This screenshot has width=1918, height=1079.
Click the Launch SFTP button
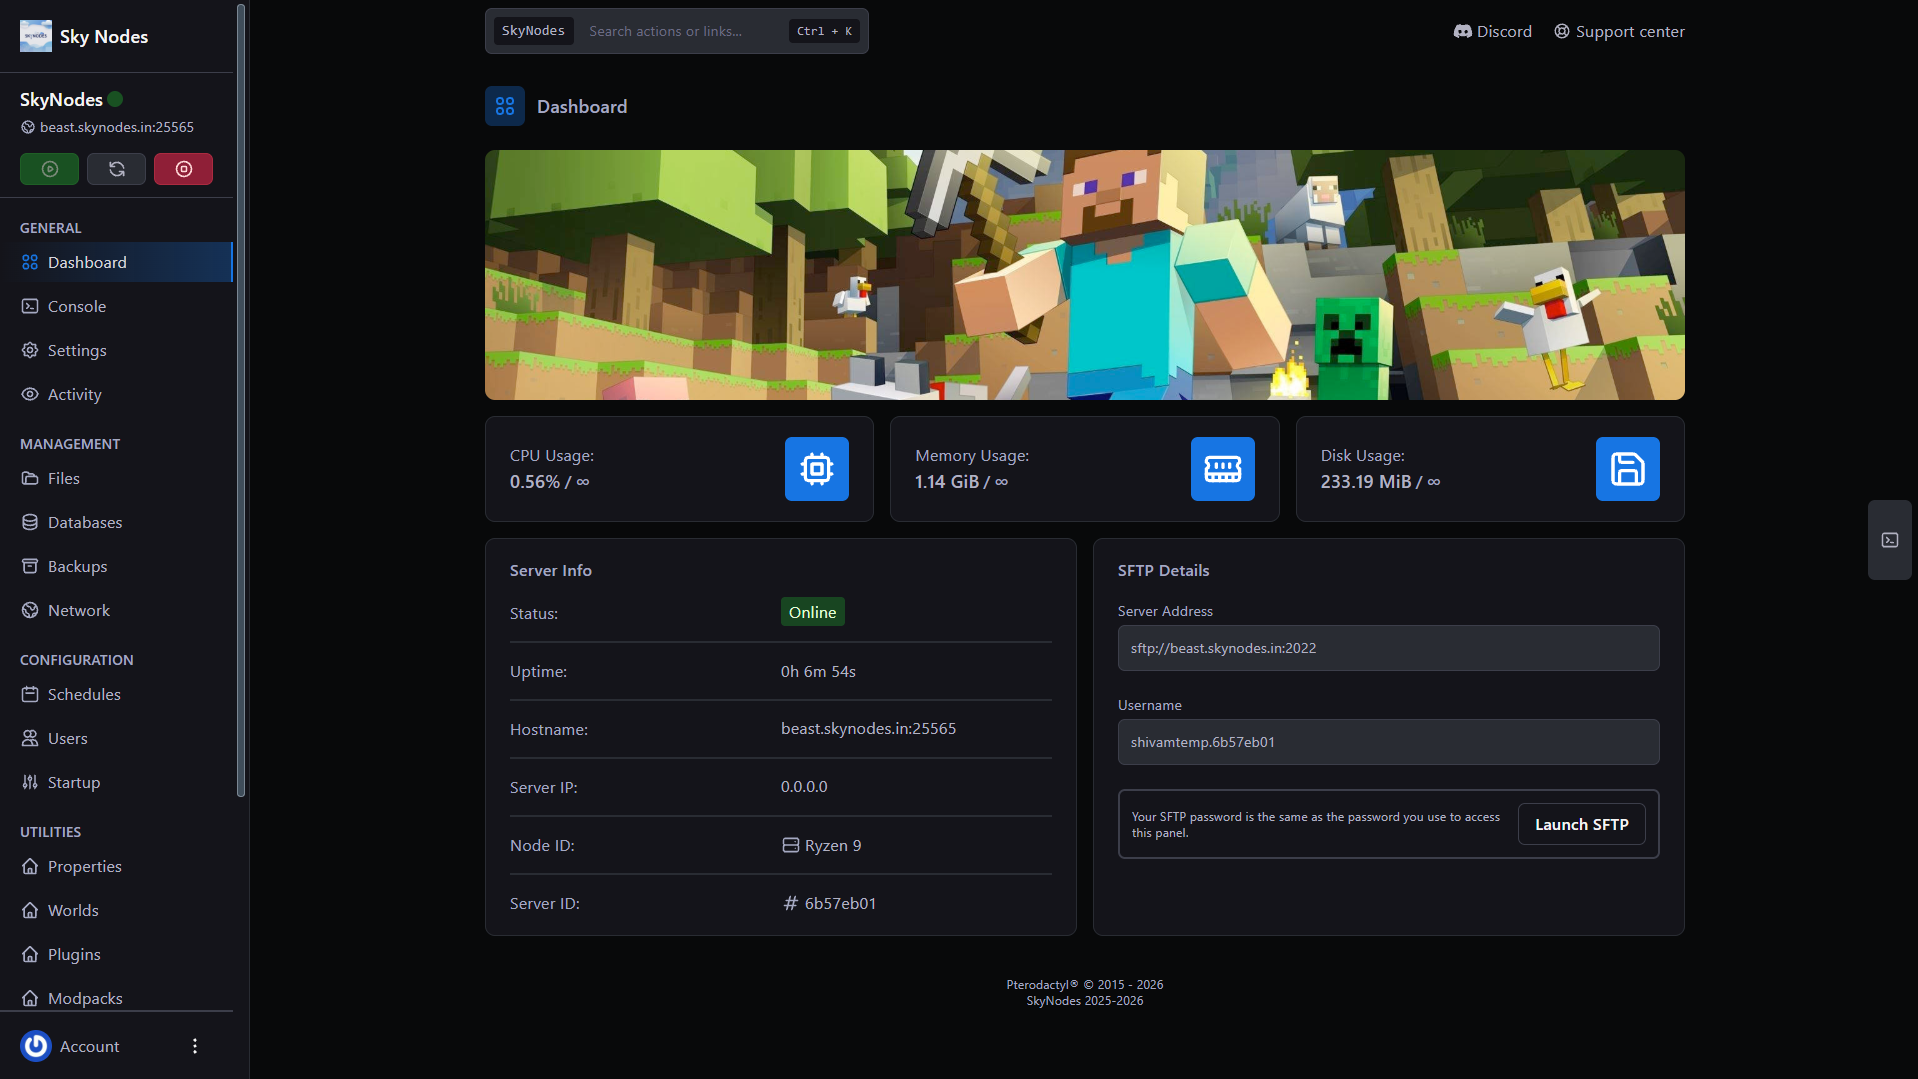[1581, 824]
